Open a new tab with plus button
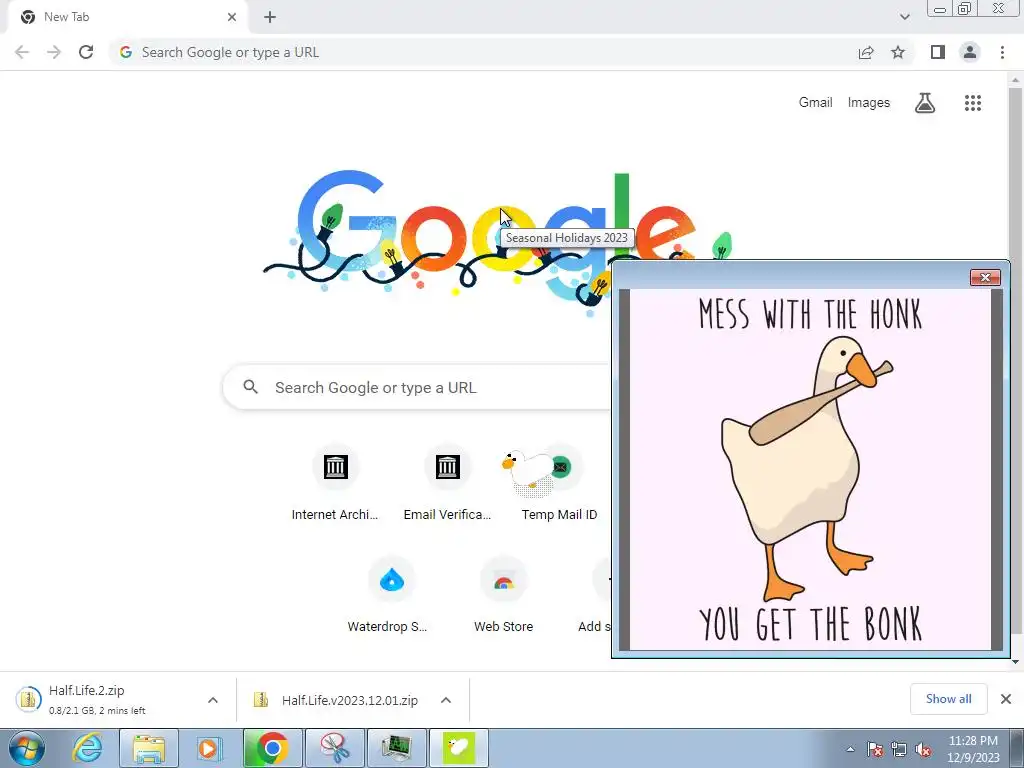The width and height of the screenshot is (1024, 768). (270, 17)
